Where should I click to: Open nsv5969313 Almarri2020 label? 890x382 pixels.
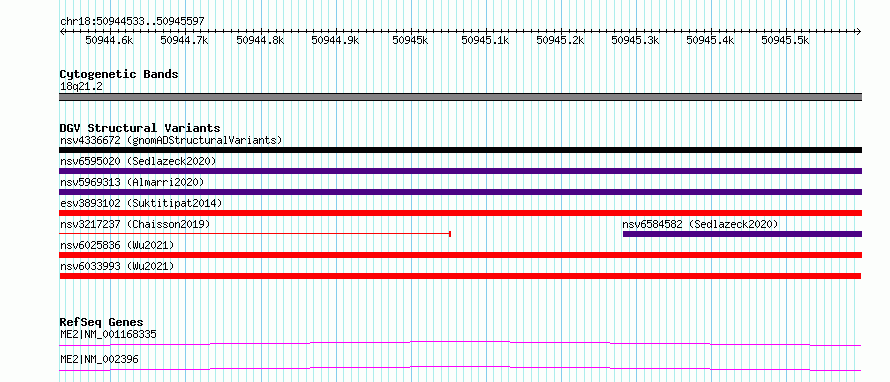pyautogui.click(x=132, y=182)
